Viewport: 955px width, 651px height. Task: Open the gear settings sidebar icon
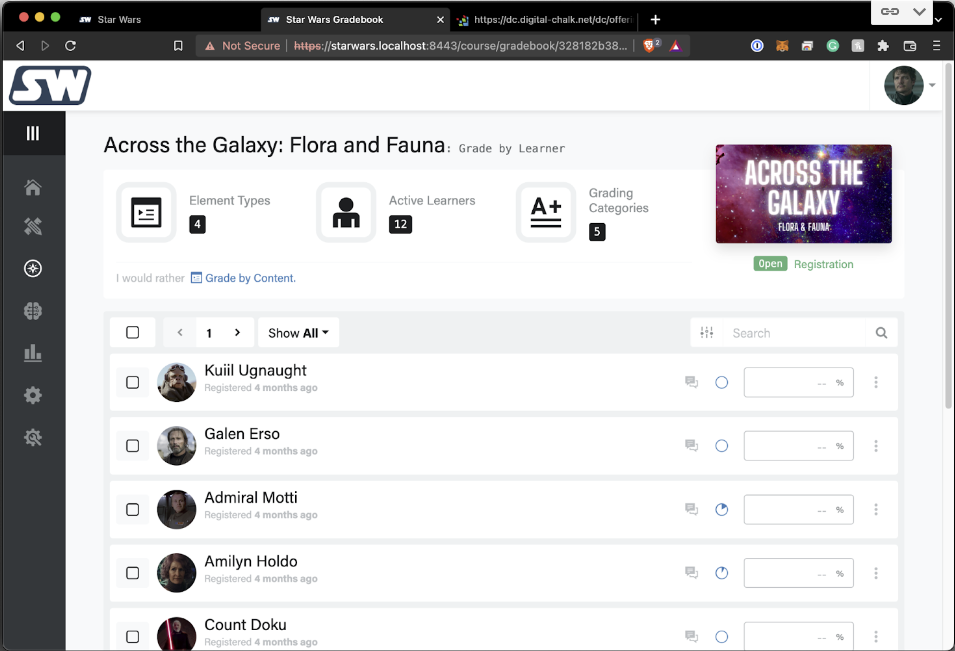click(33, 395)
